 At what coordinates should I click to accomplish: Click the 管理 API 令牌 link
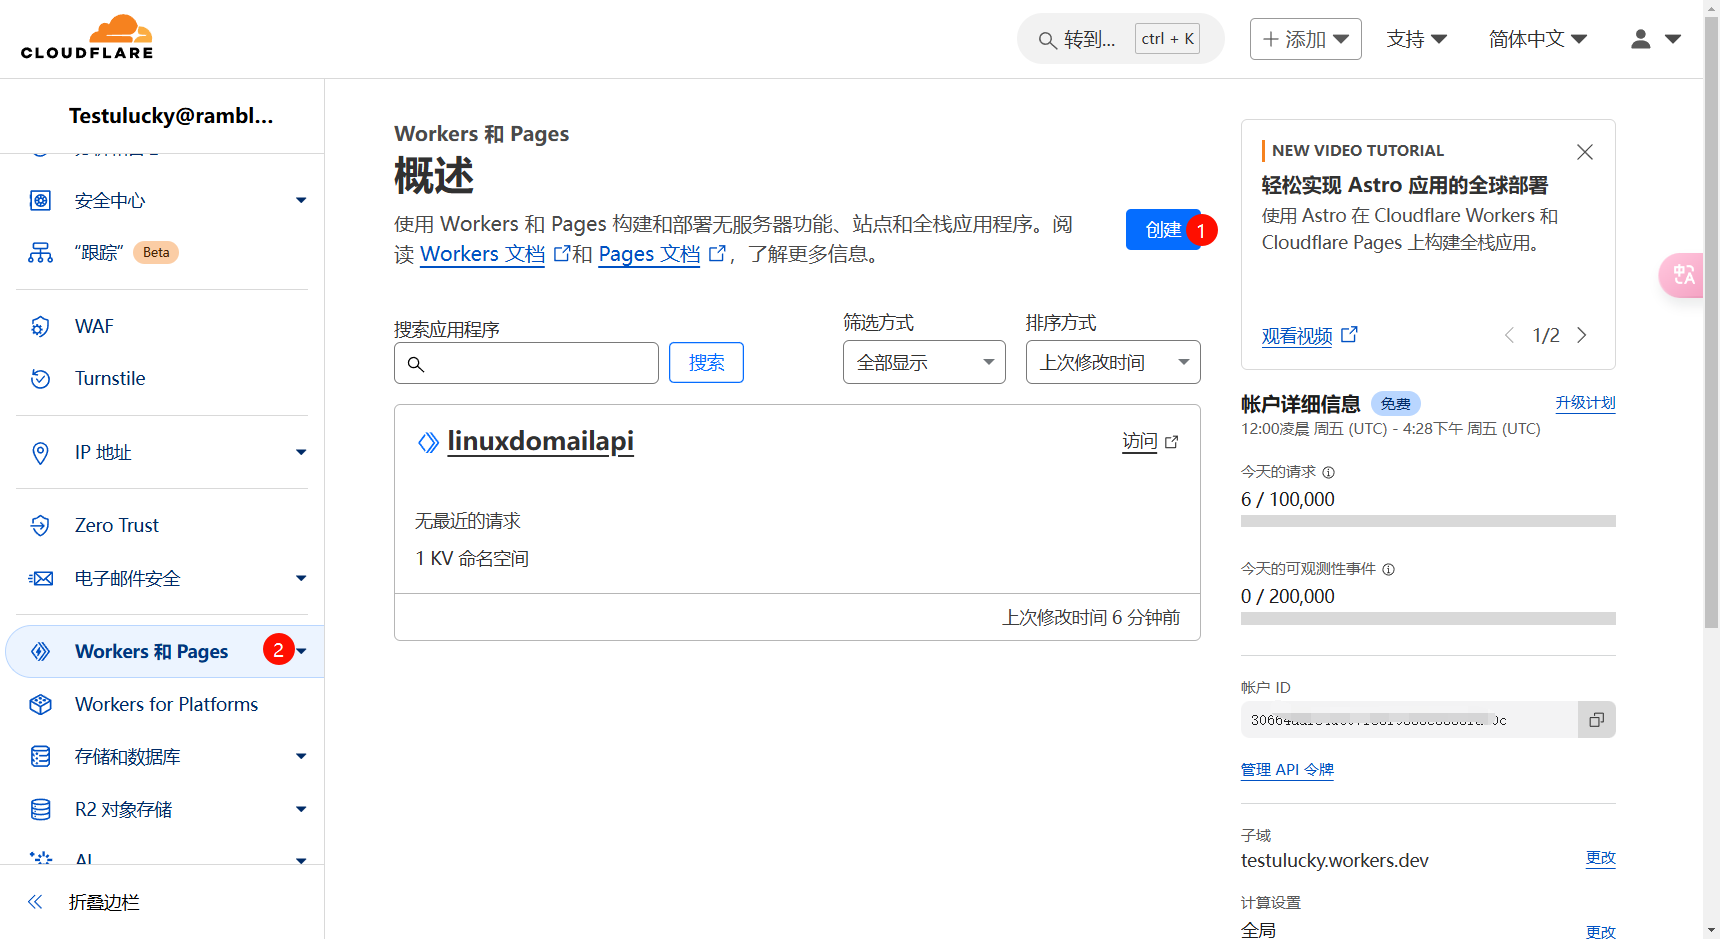(x=1287, y=769)
